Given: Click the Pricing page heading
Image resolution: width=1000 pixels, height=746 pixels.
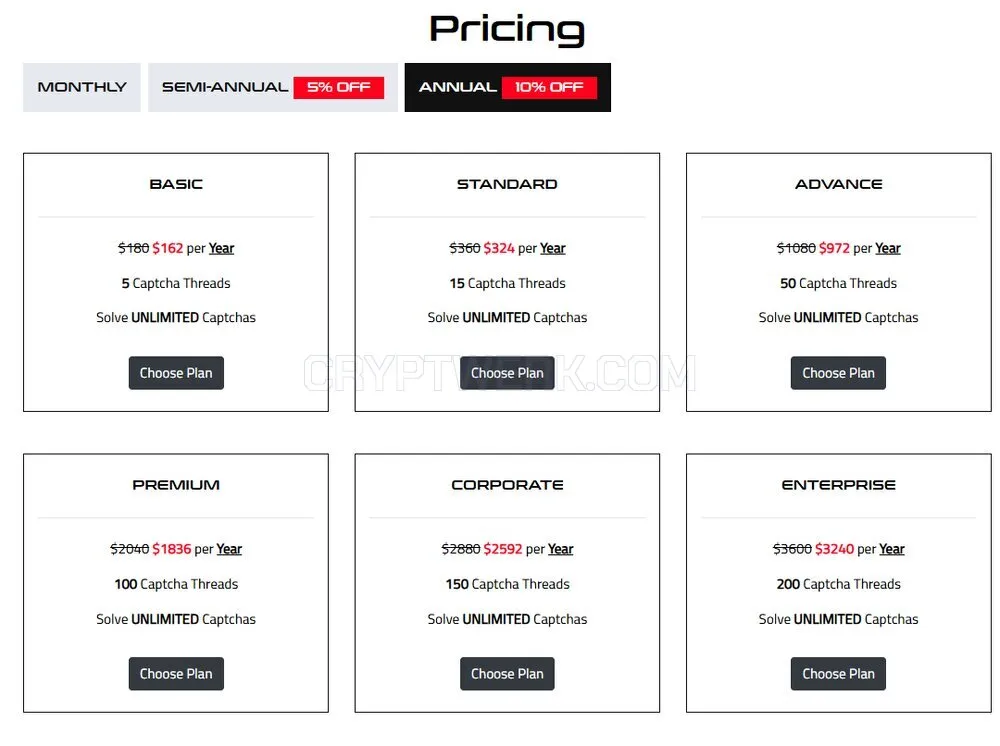Looking at the screenshot, I should (507, 29).
